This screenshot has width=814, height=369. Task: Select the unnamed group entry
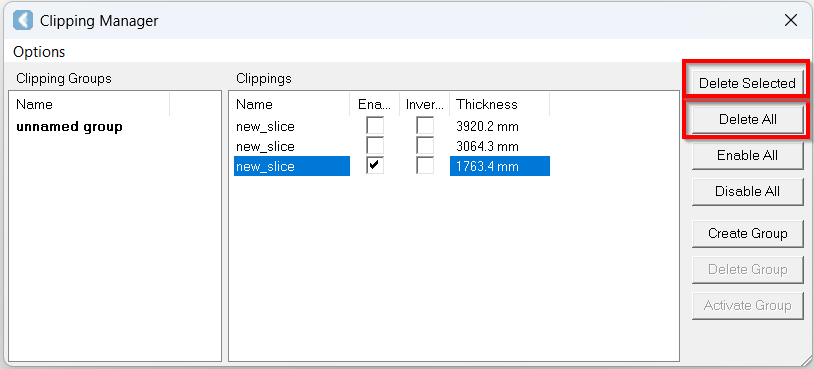click(x=69, y=127)
